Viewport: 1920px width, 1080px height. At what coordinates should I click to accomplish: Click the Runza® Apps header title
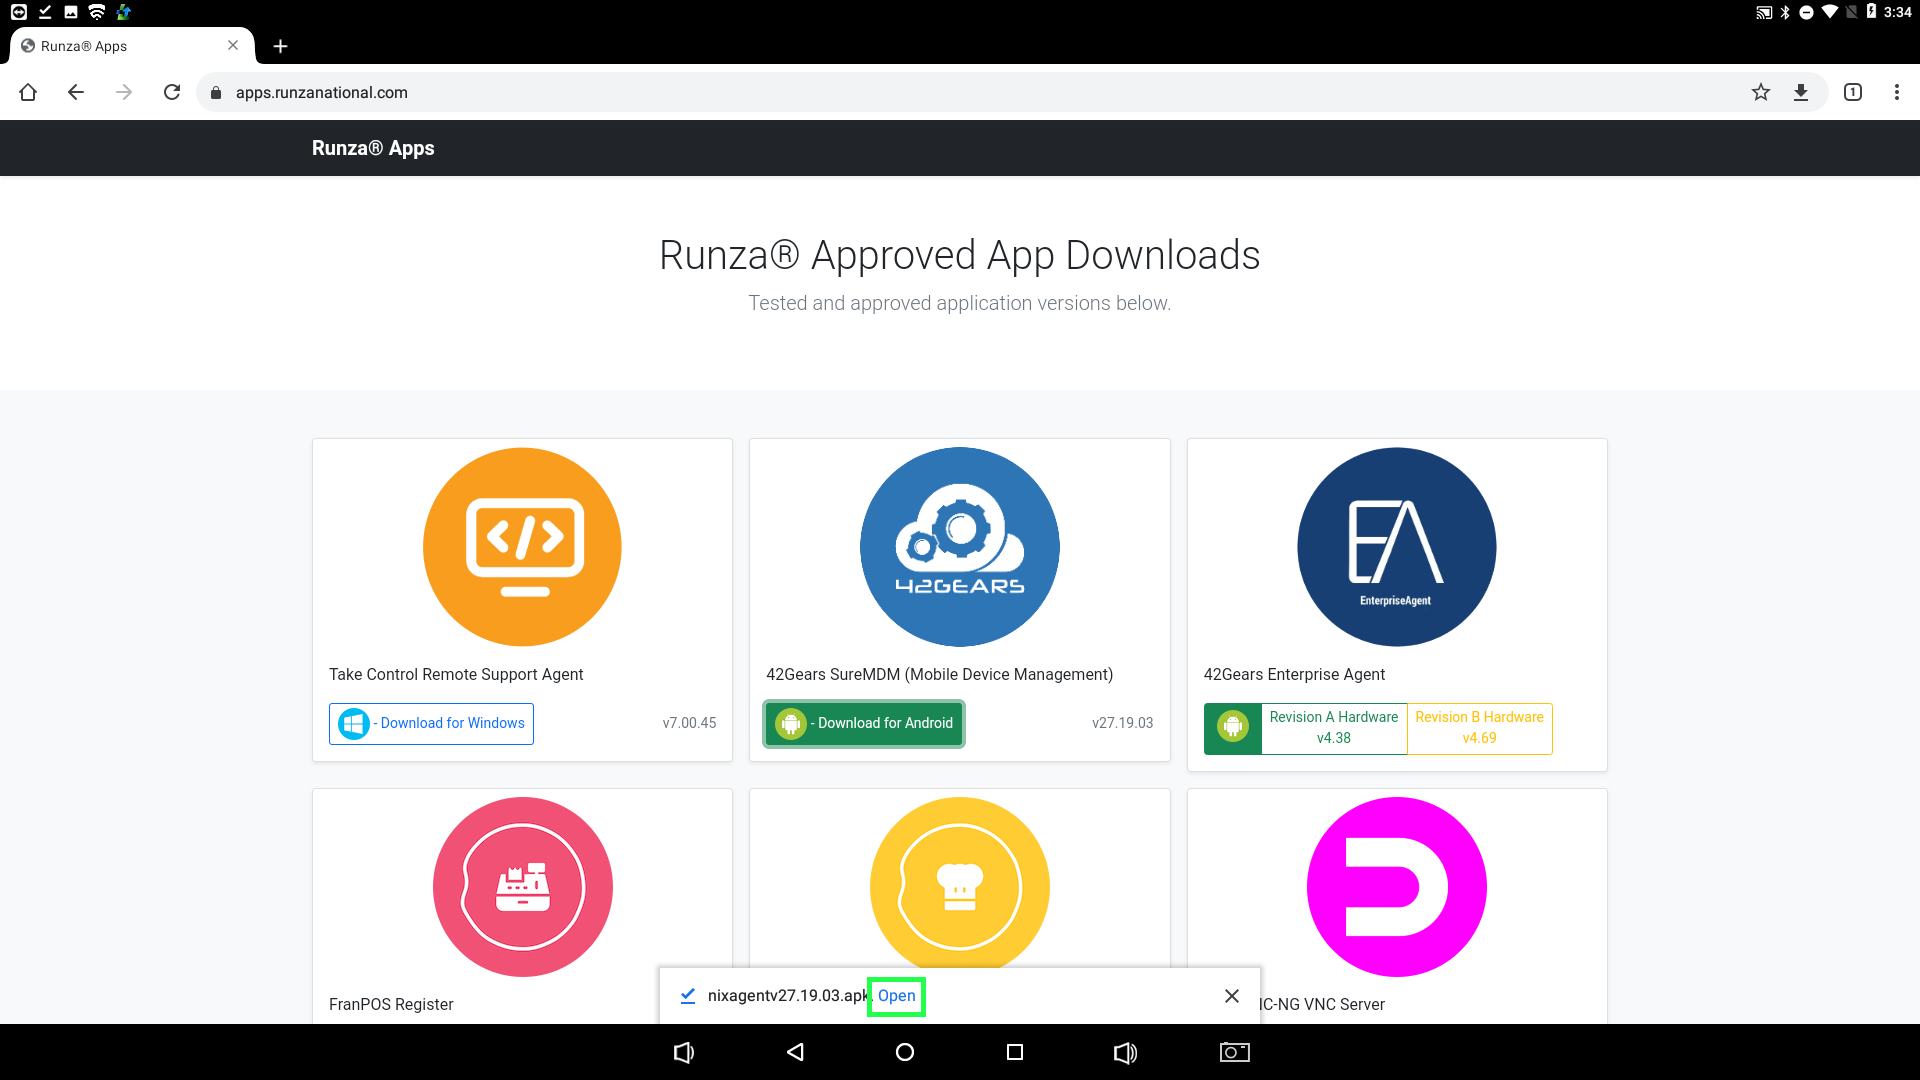(x=373, y=148)
